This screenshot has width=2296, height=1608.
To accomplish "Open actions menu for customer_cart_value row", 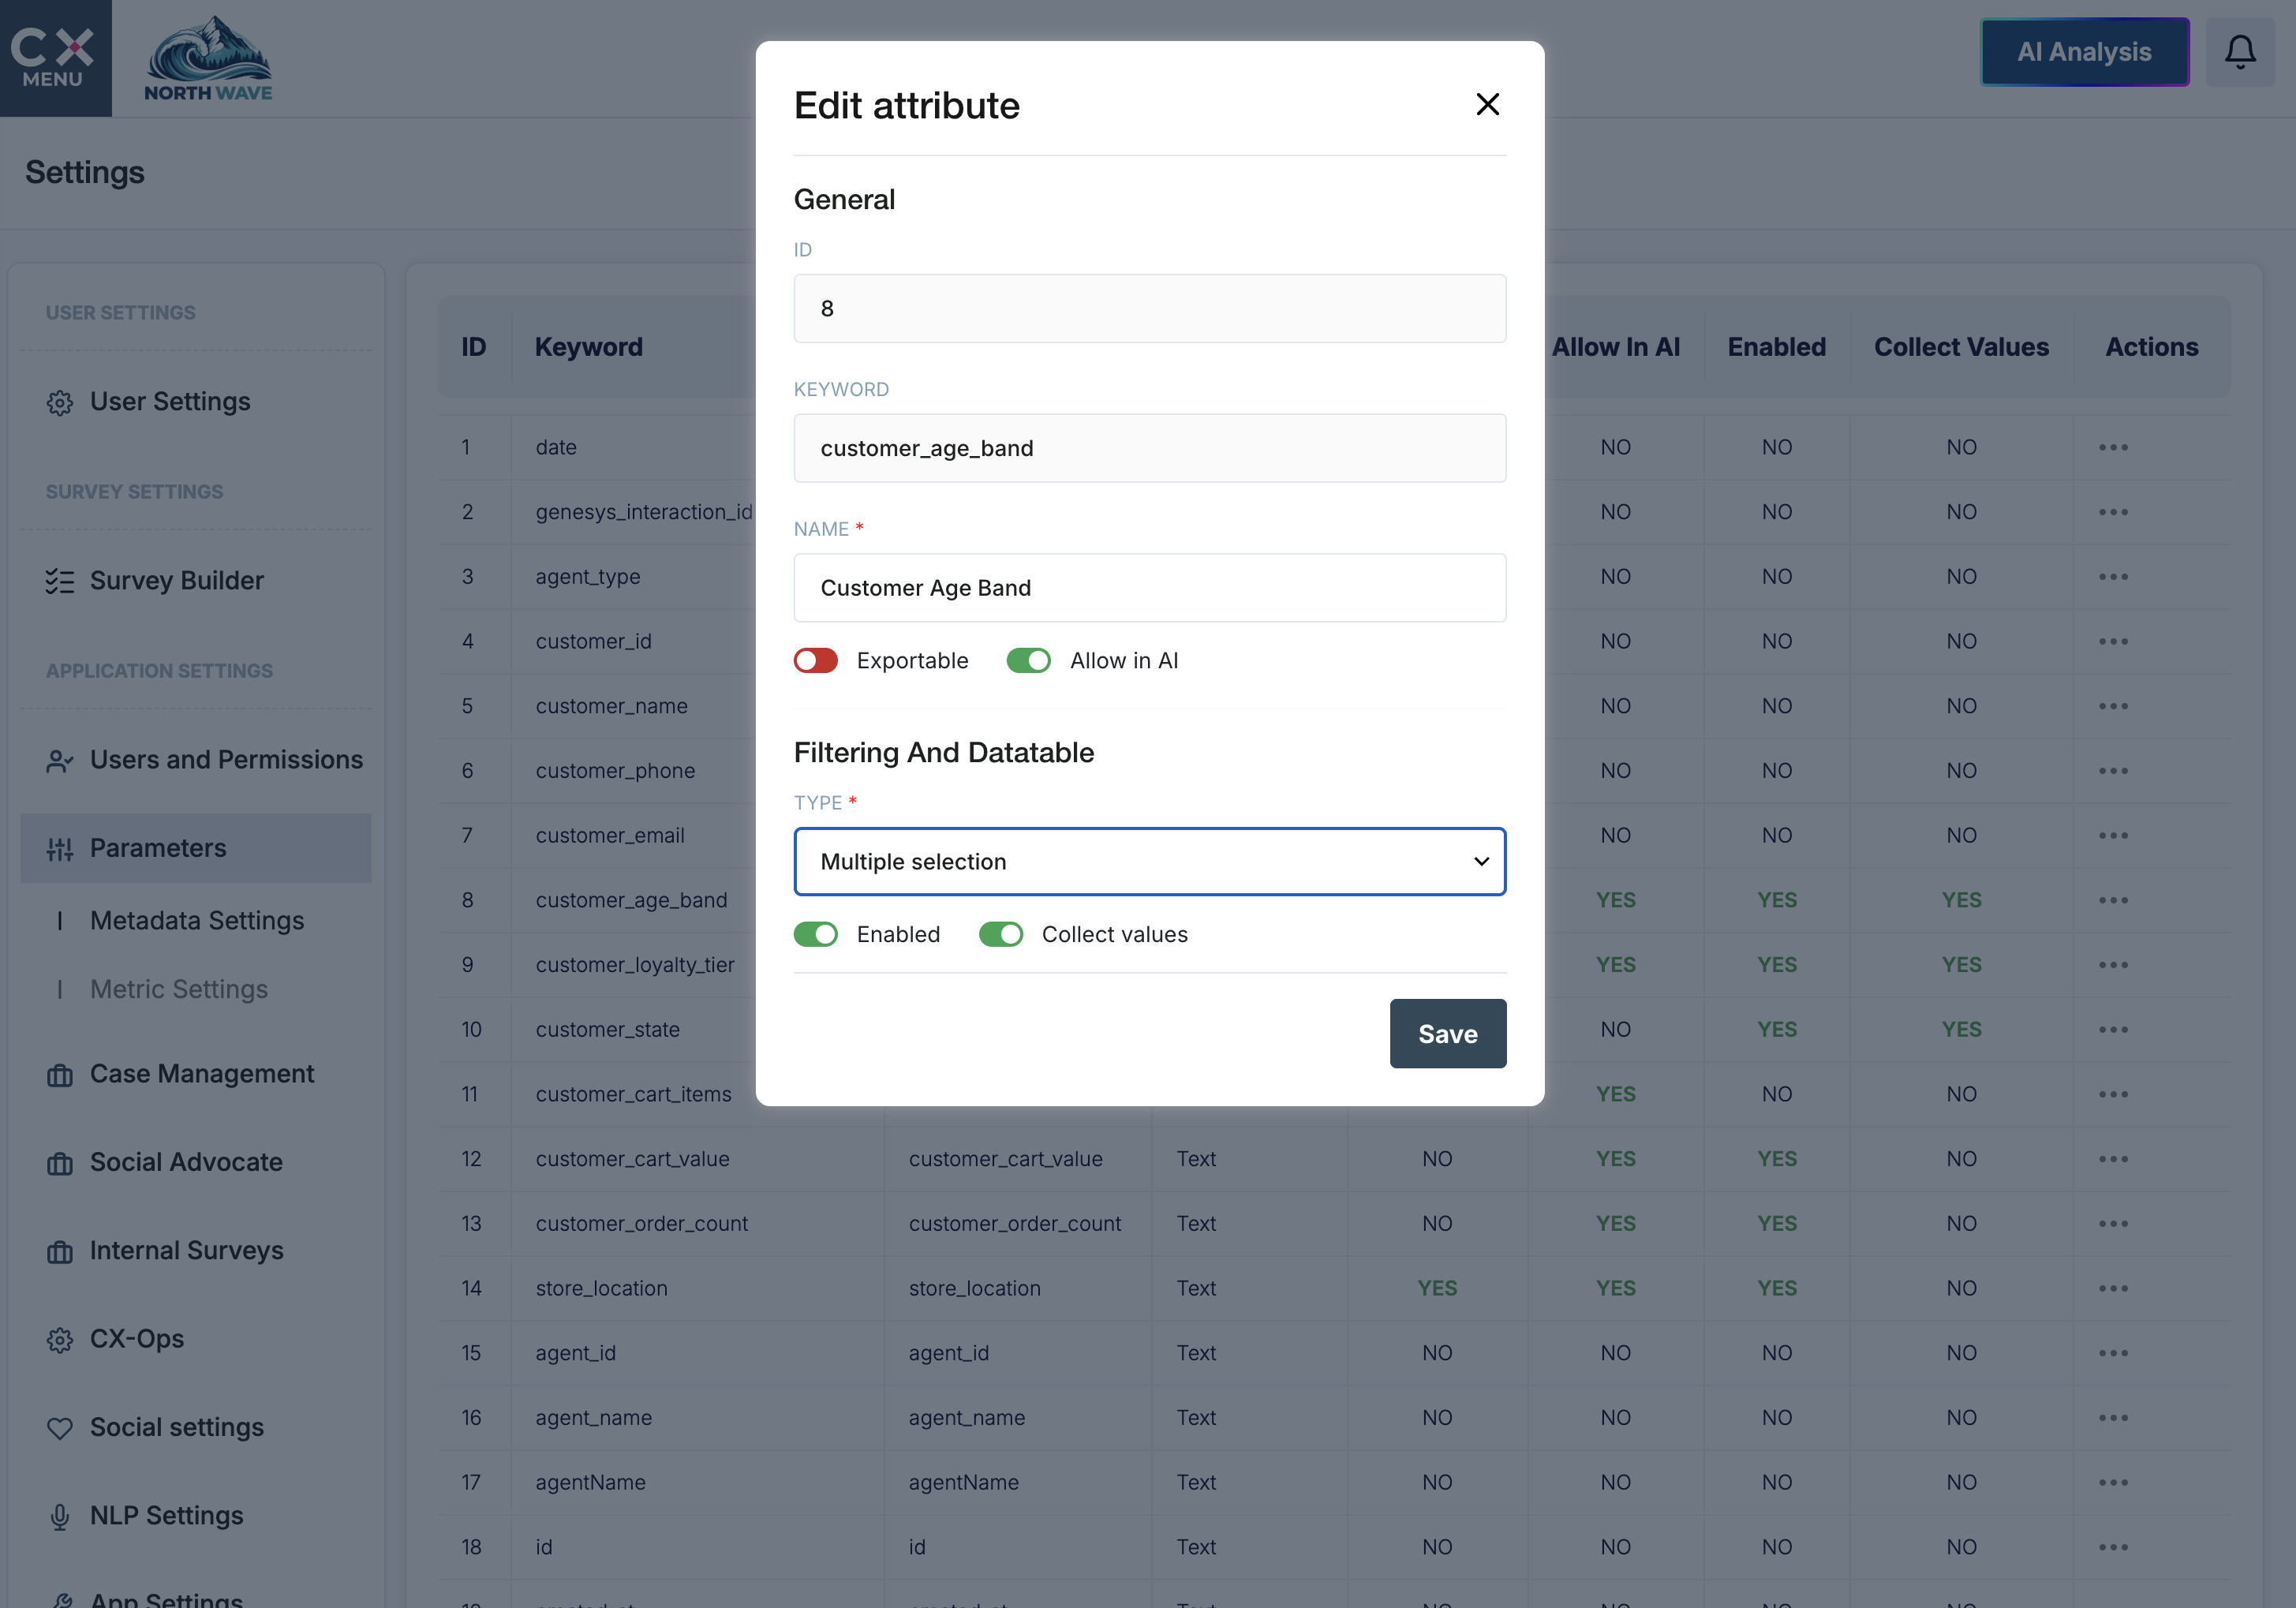I will 2113,1159.
